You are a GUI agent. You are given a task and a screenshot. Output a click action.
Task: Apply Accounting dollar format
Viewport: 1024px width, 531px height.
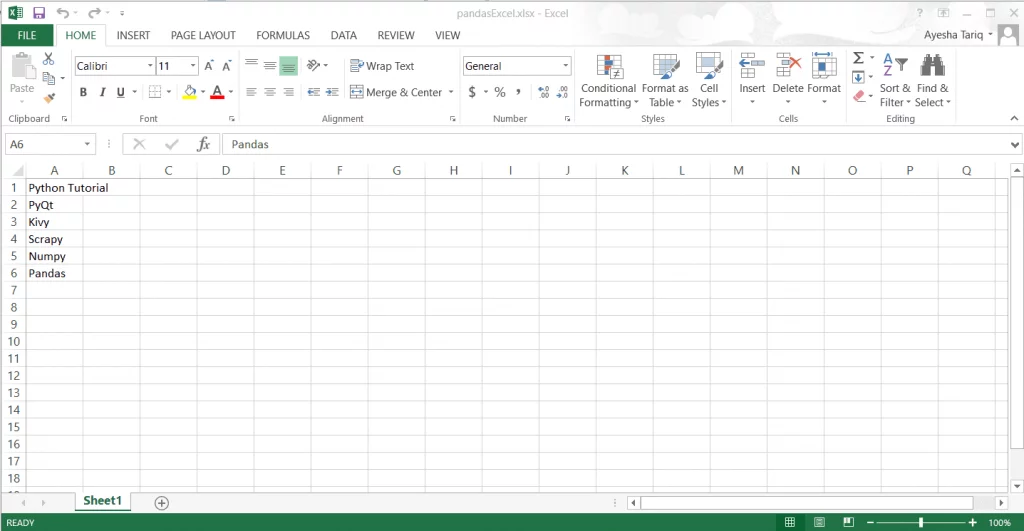472,92
